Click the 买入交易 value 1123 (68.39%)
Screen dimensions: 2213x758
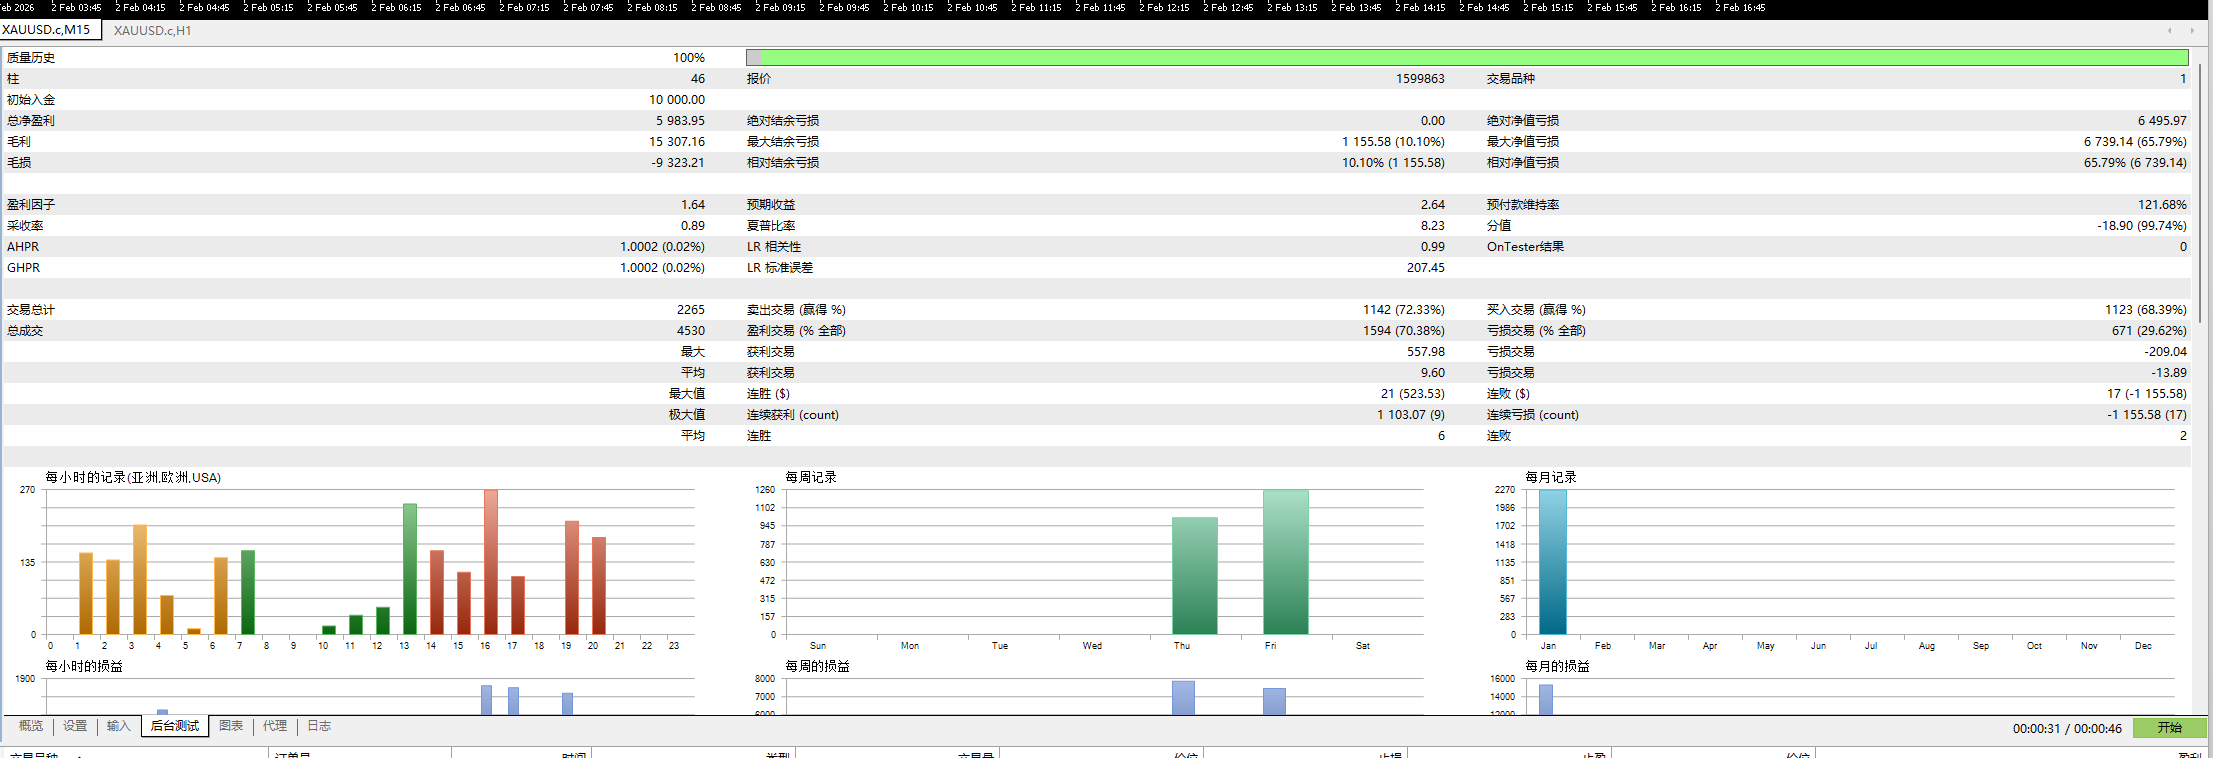tap(2146, 310)
